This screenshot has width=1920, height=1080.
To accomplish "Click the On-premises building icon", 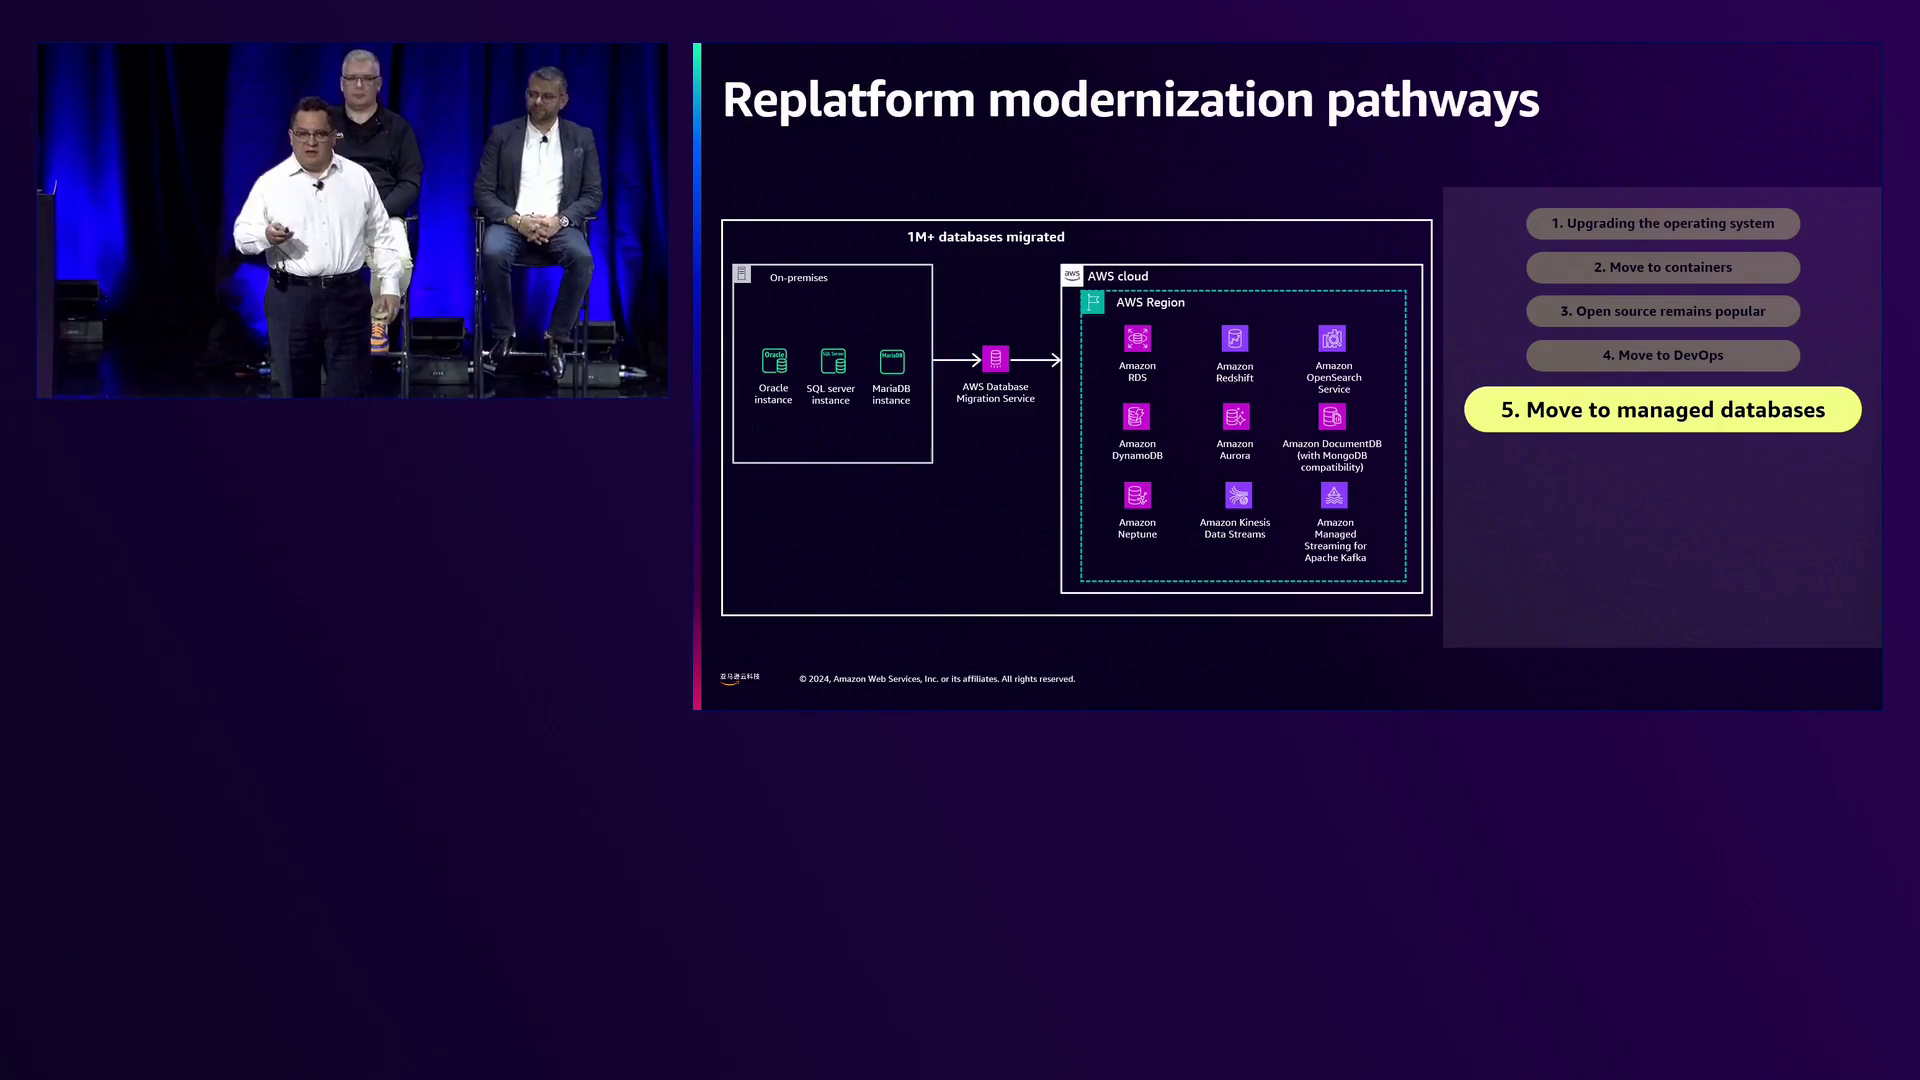I will click(x=742, y=274).
